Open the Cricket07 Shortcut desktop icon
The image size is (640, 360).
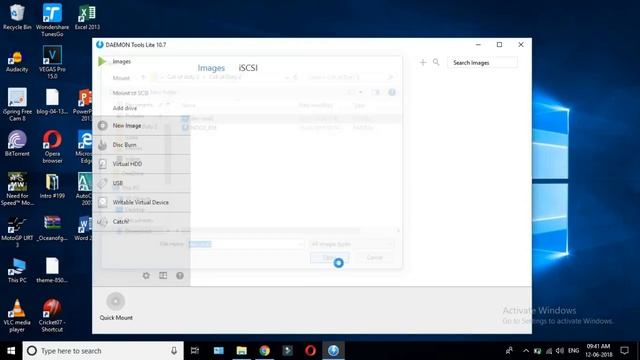click(52, 316)
